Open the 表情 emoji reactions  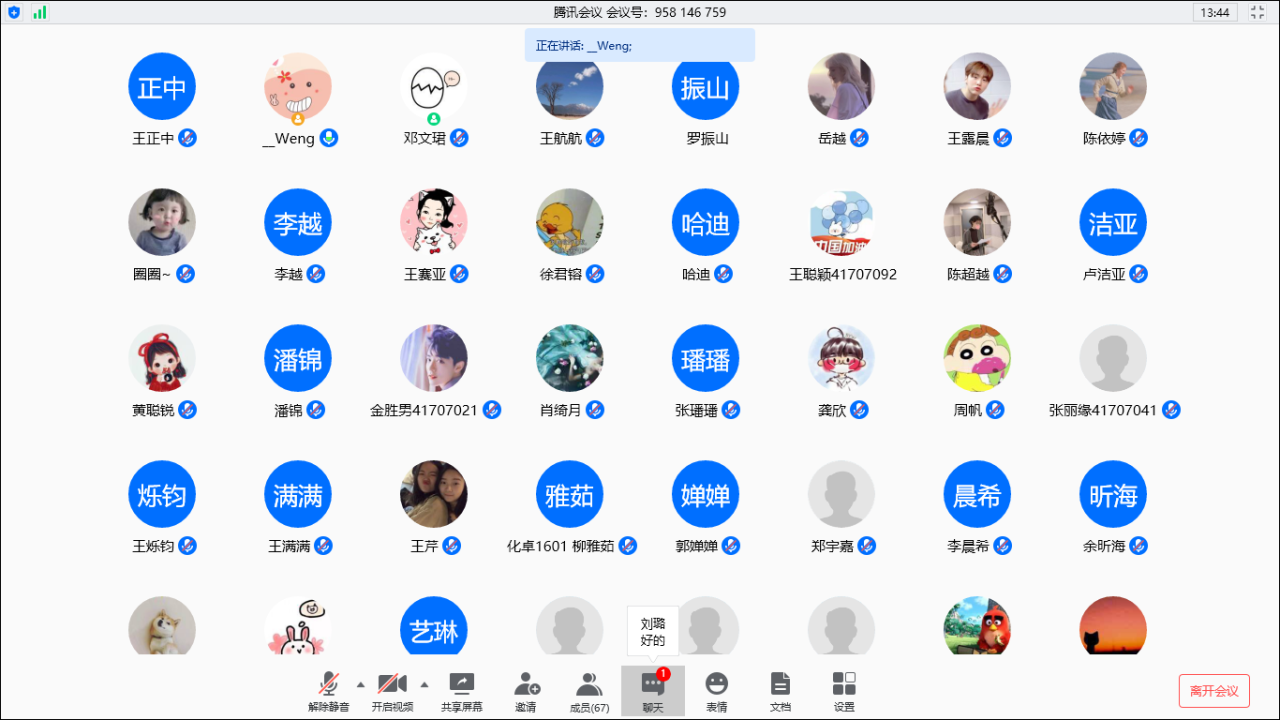coord(716,691)
